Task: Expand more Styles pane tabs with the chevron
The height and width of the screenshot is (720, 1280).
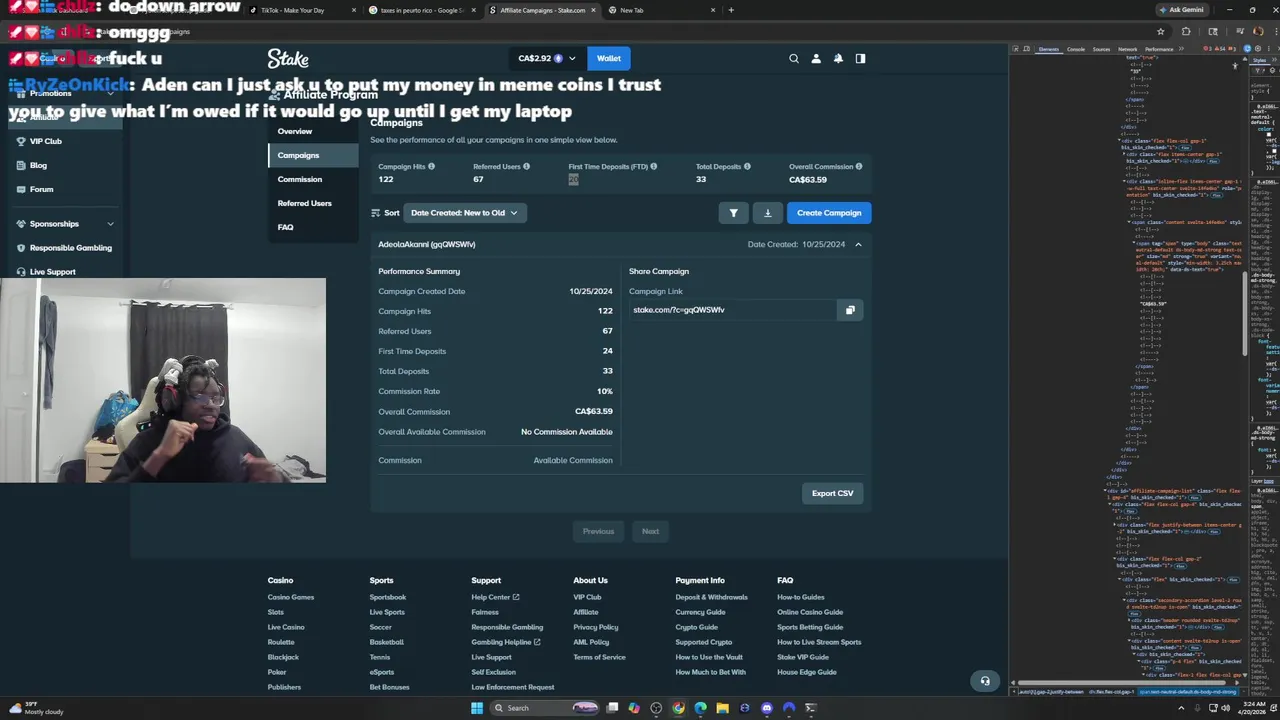Action: [1274, 62]
